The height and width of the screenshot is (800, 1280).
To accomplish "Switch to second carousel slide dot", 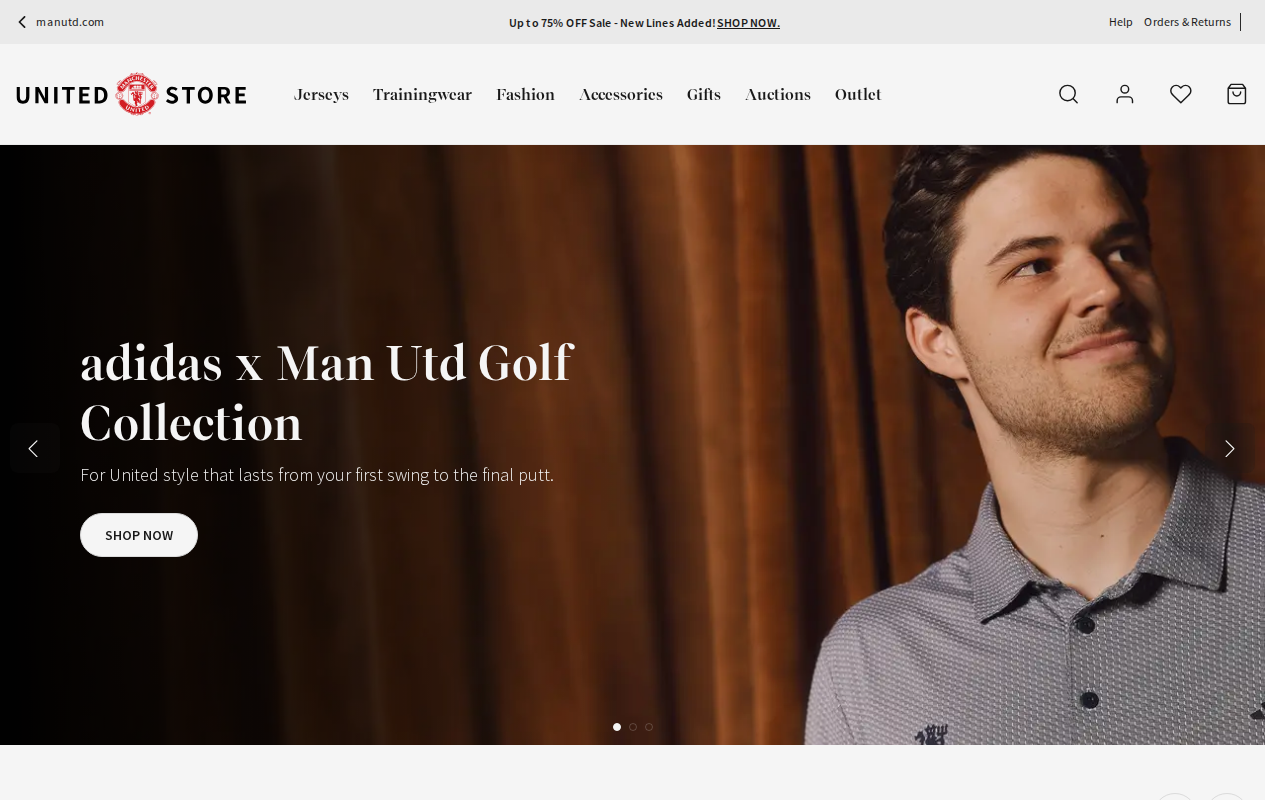I will tap(633, 727).
